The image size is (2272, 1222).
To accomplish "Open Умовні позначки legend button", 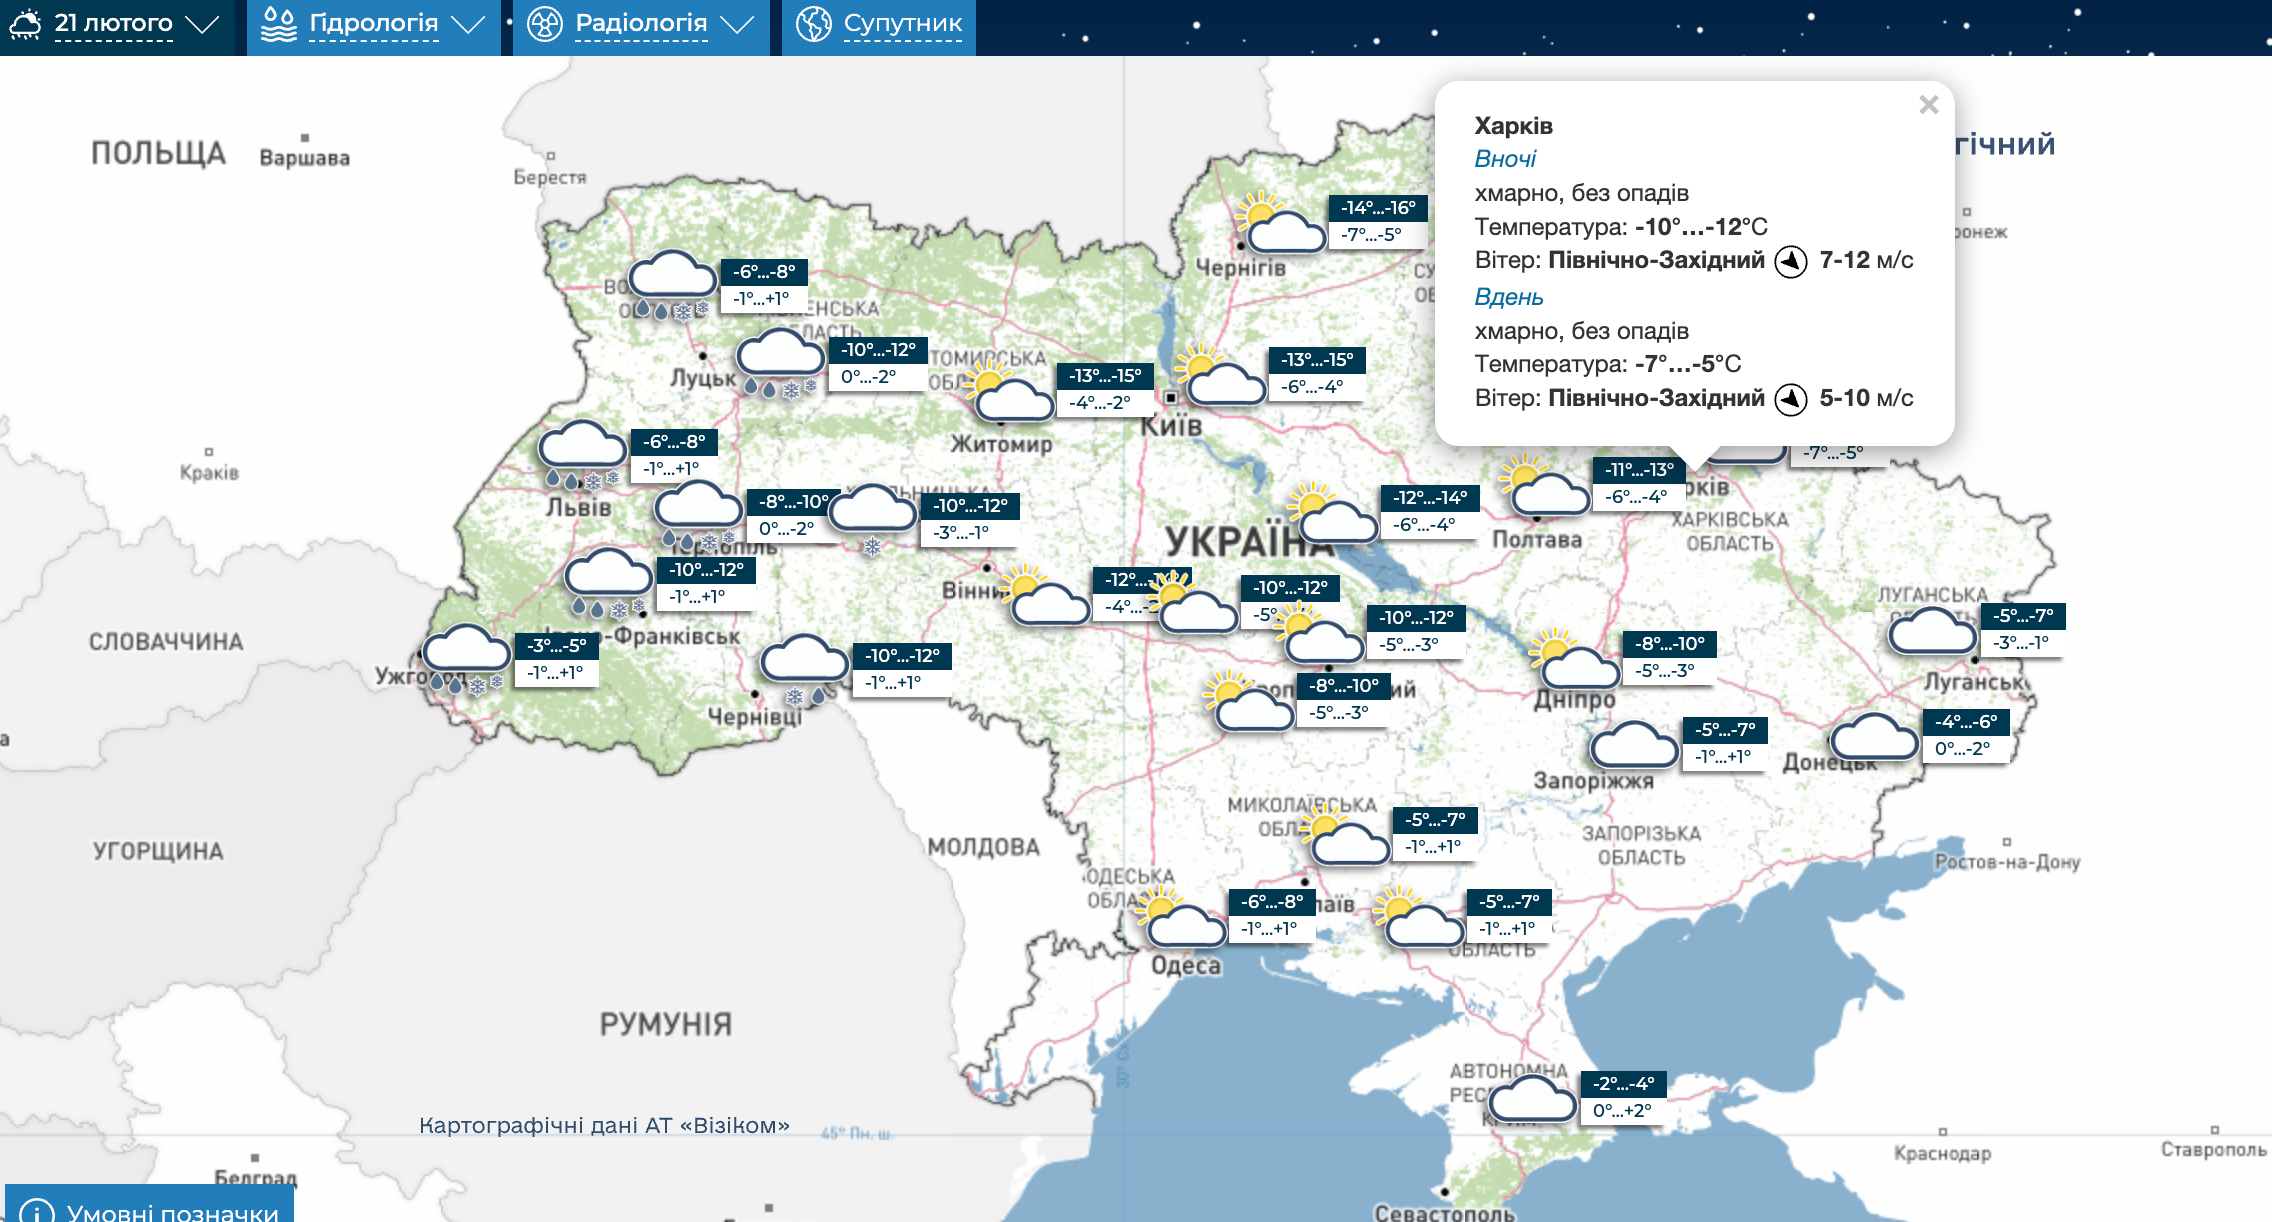I will [x=150, y=1208].
